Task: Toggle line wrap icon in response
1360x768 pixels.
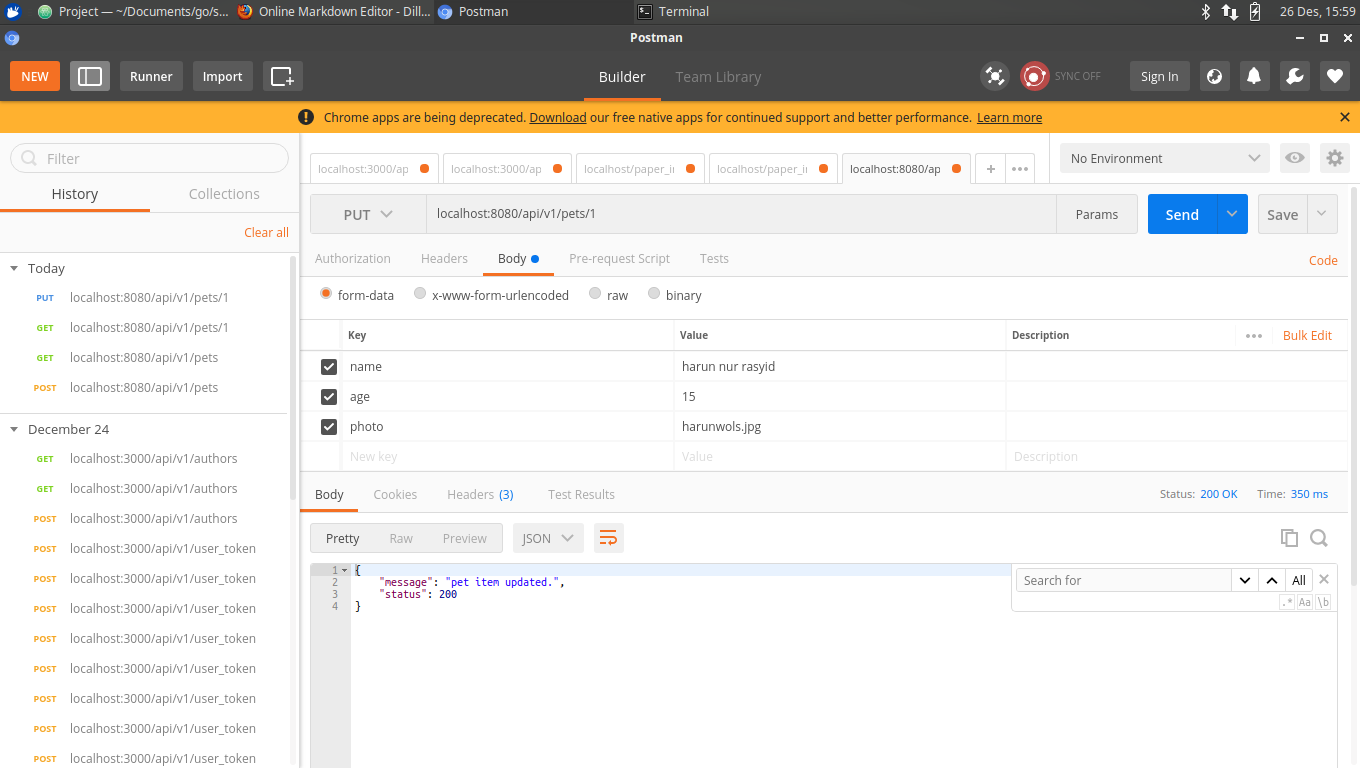Action: [608, 538]
